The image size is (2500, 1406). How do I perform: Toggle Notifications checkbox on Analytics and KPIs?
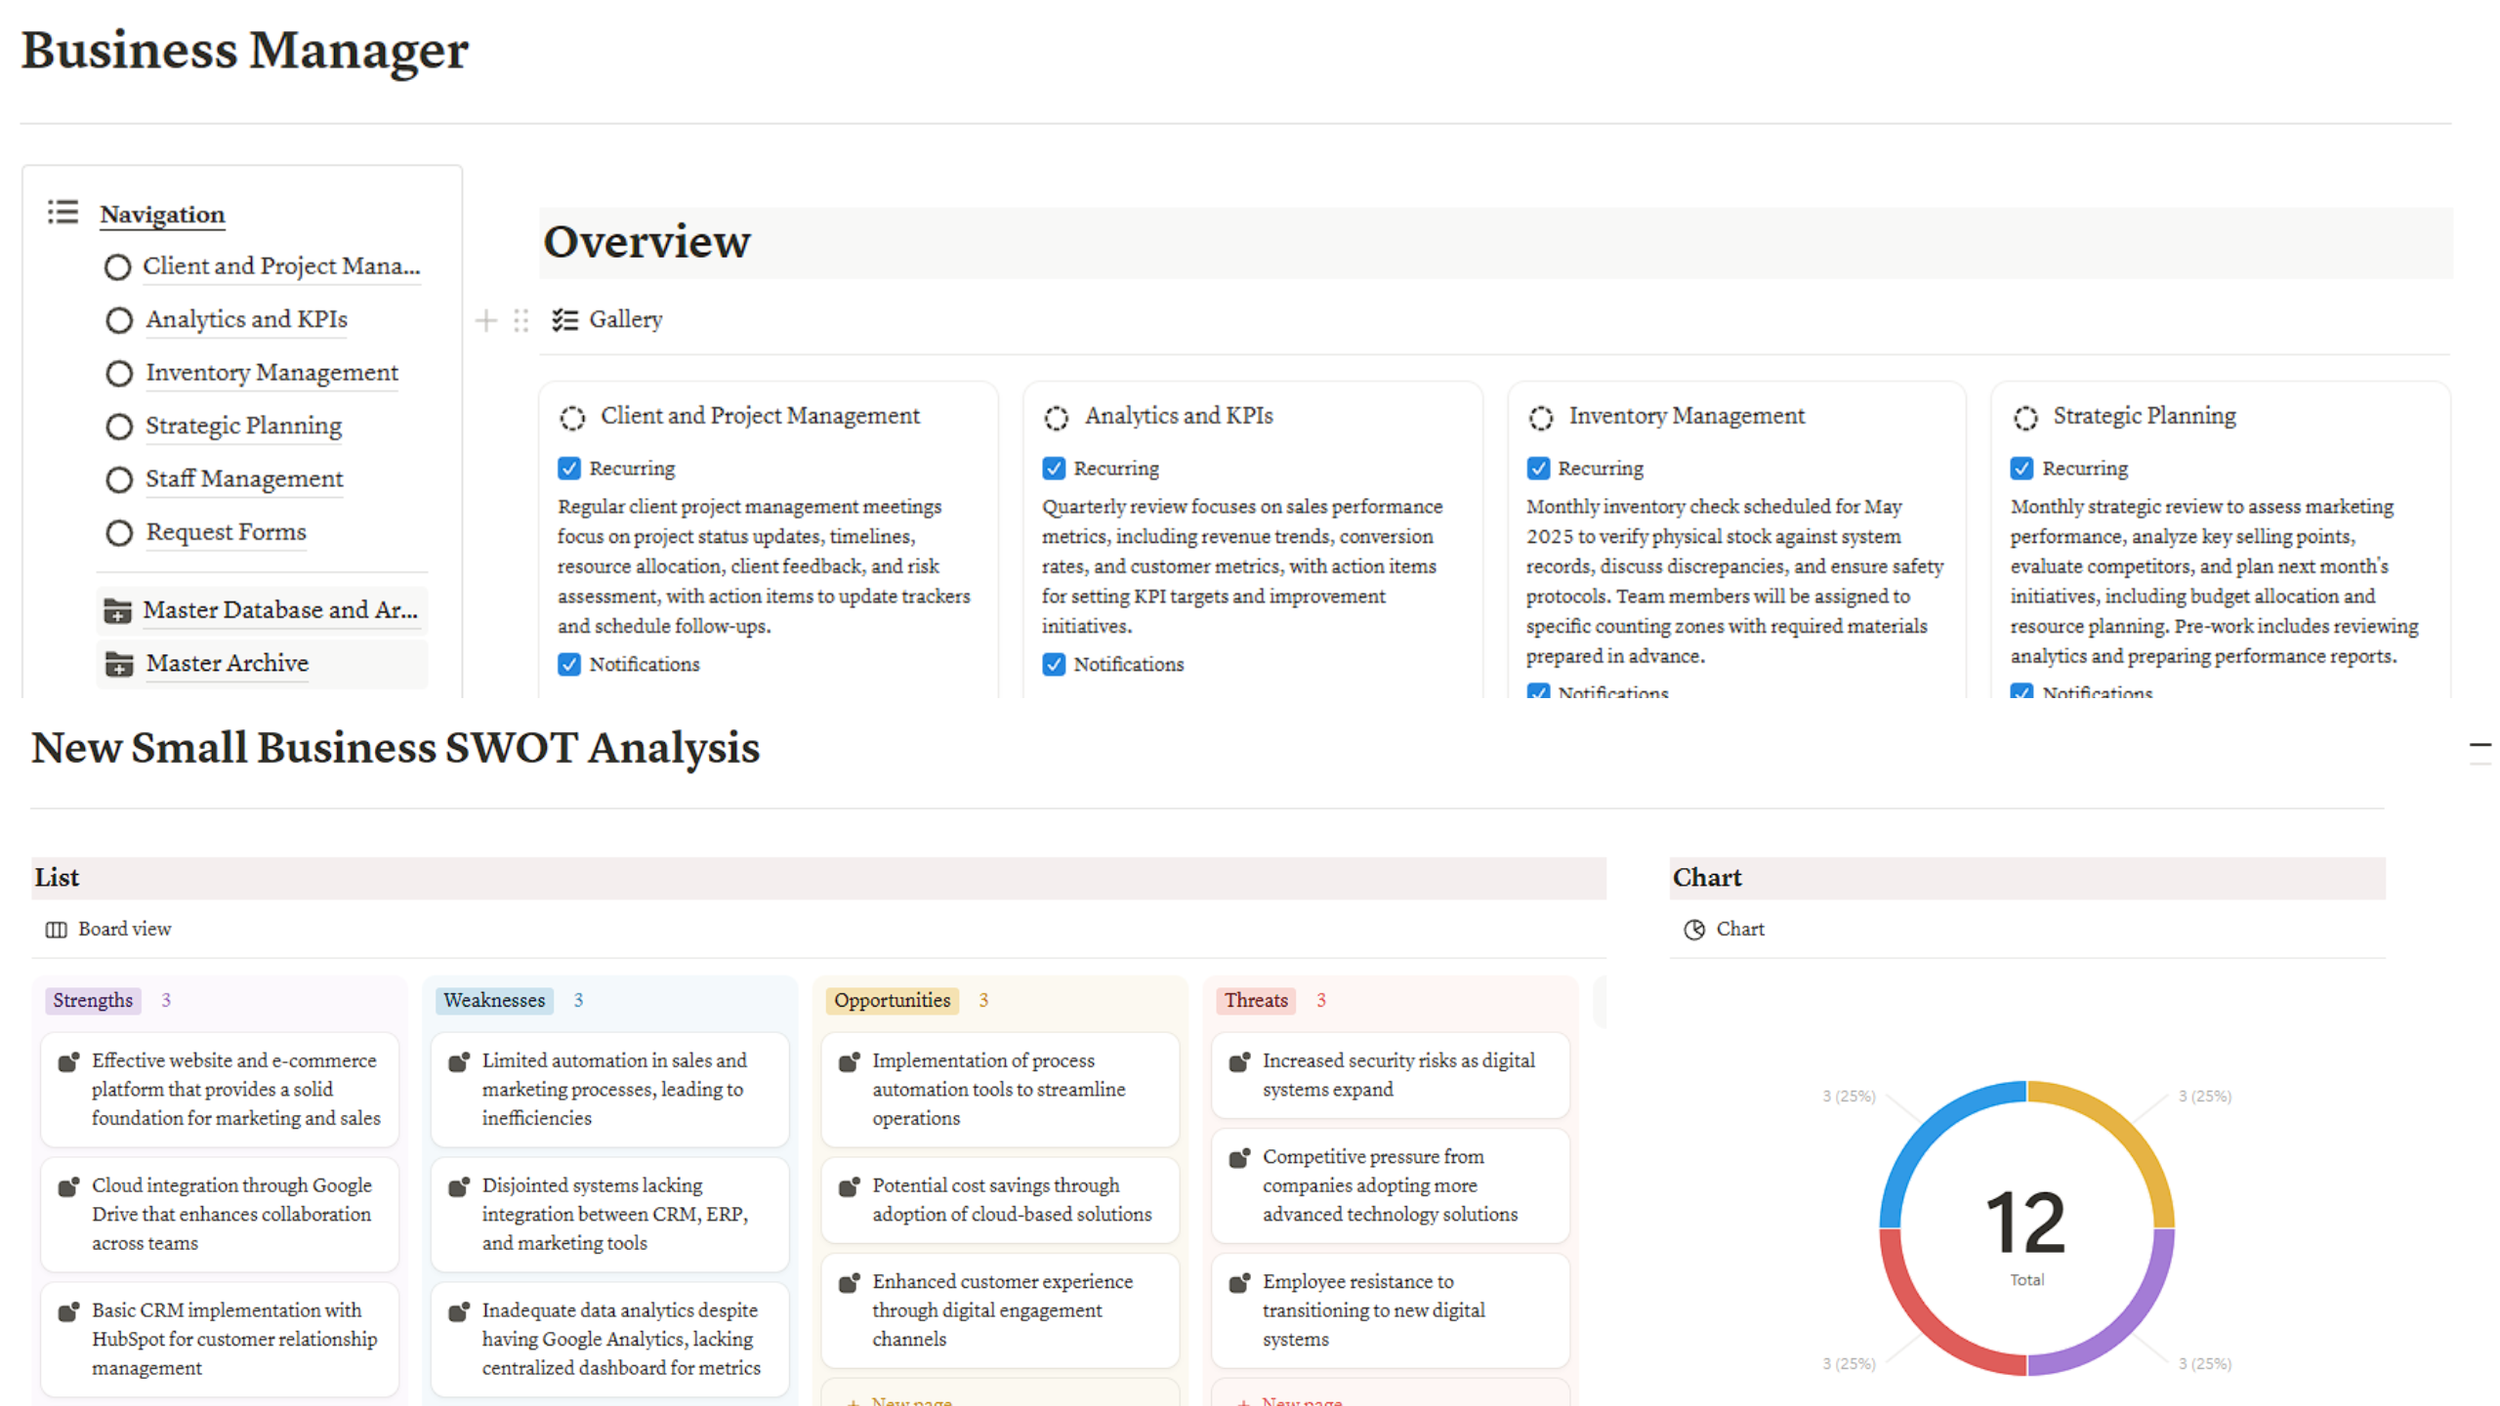(x=1053, y=664)
